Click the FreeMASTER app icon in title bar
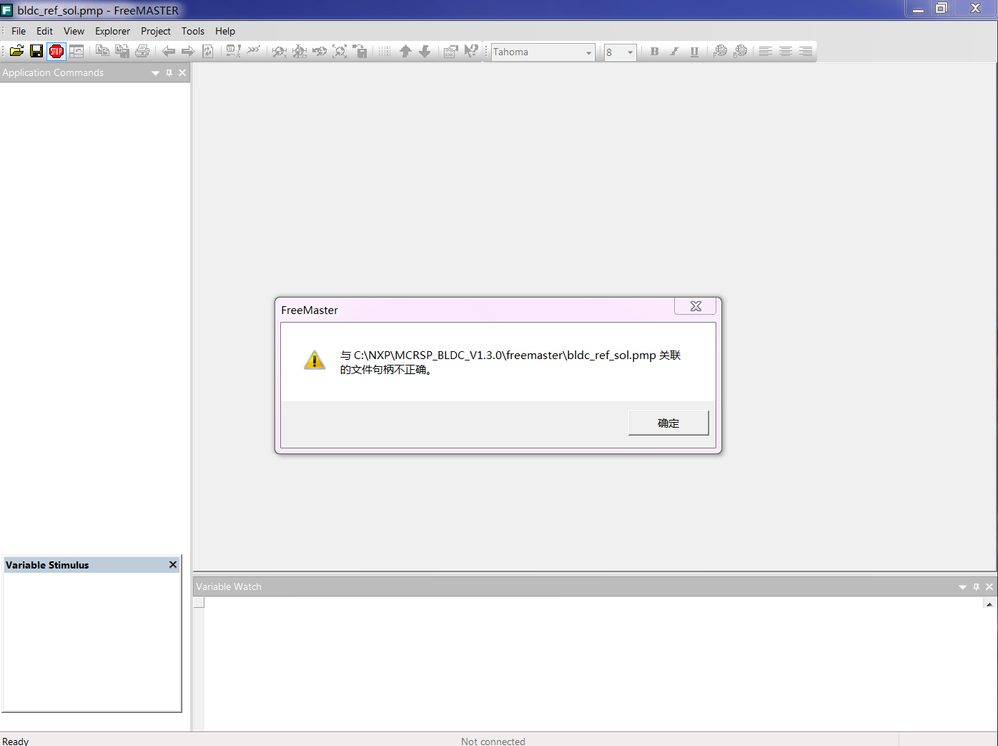This screenshot has width=998, height=746. pos(7,10)
